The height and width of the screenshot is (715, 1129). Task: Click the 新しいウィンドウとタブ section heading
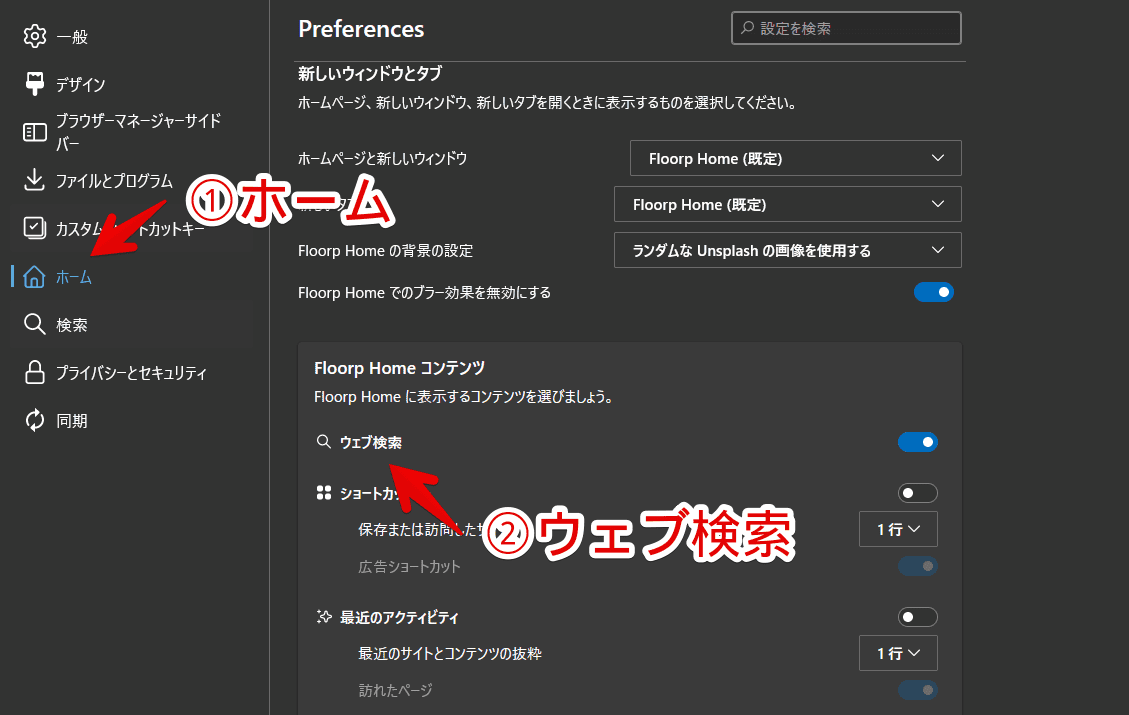(370, 73)
